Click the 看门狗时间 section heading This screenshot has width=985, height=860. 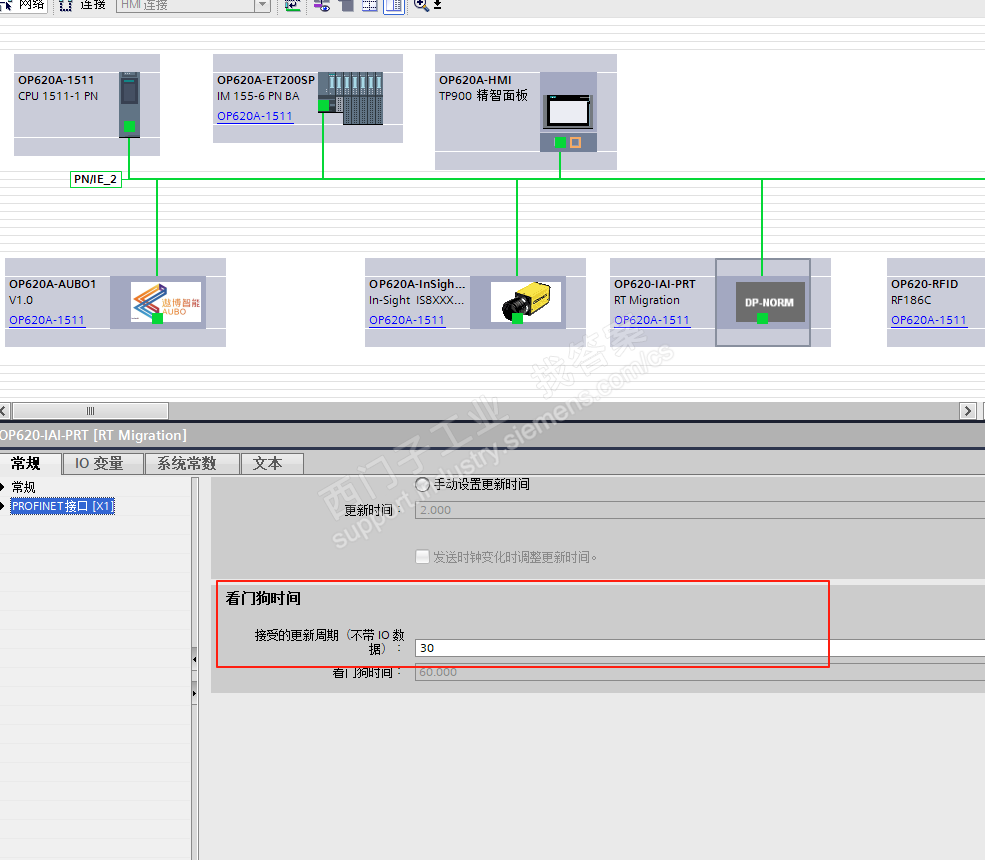pos(263,598)
